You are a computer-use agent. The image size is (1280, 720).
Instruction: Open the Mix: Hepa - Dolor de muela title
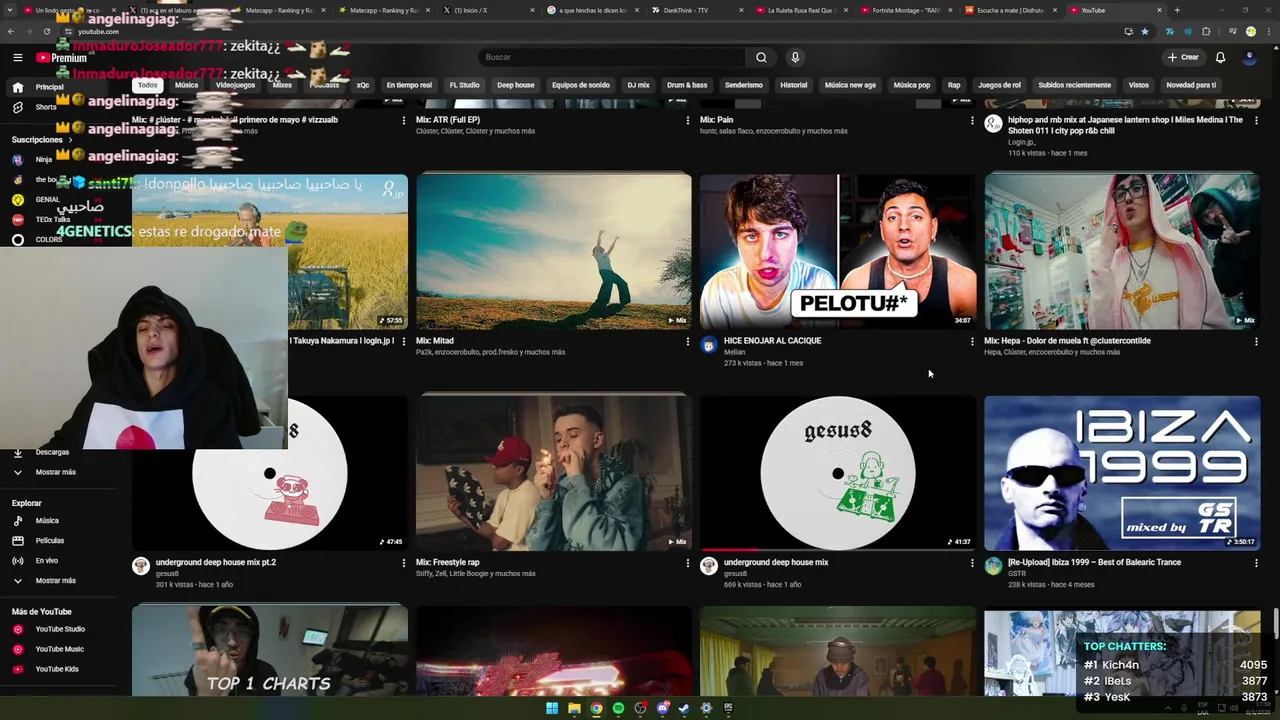pyautogui.click(x=1067, y=341)
